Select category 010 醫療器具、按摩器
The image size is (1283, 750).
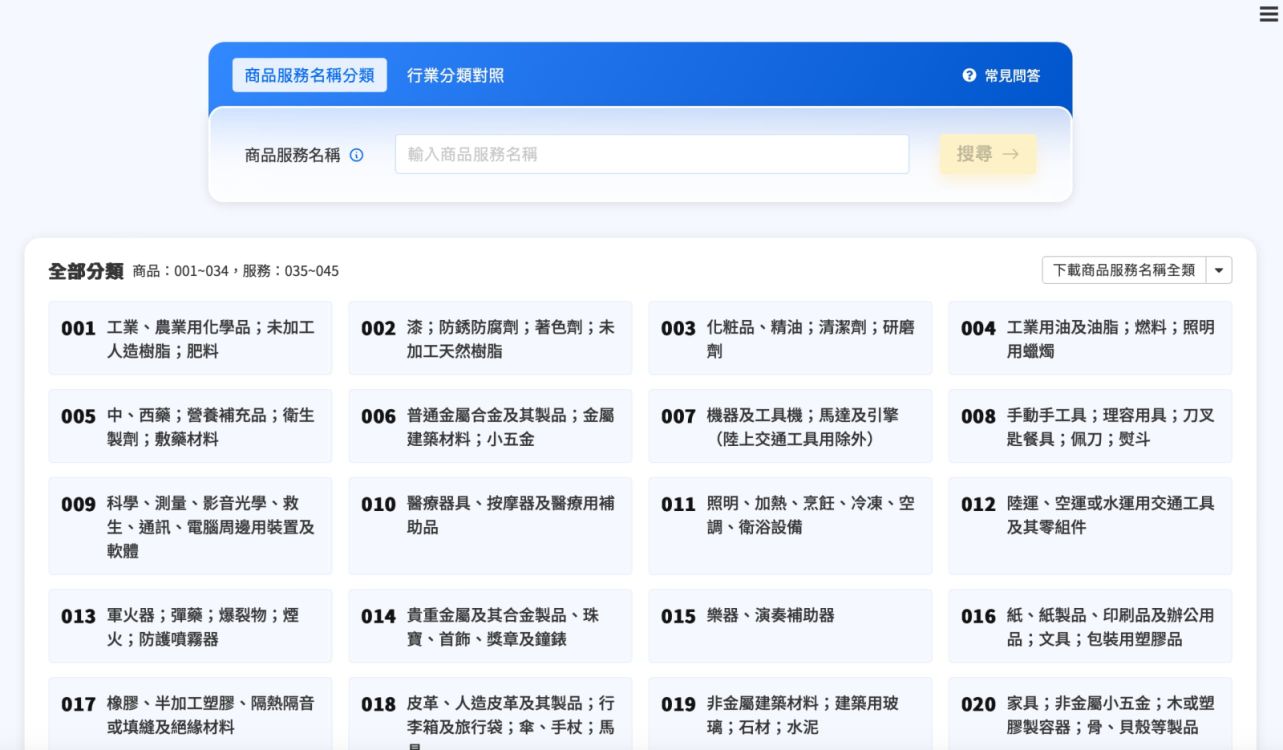pos(490,526)
